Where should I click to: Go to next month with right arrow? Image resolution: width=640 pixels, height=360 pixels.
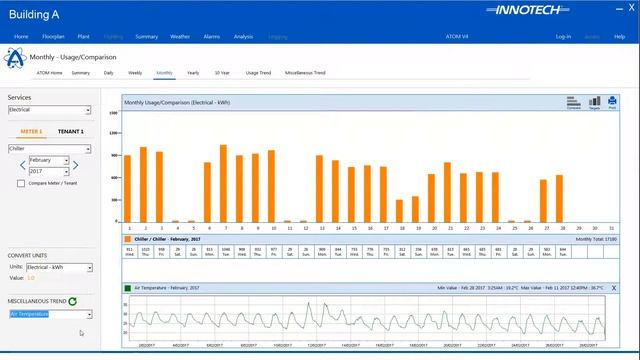76,165
